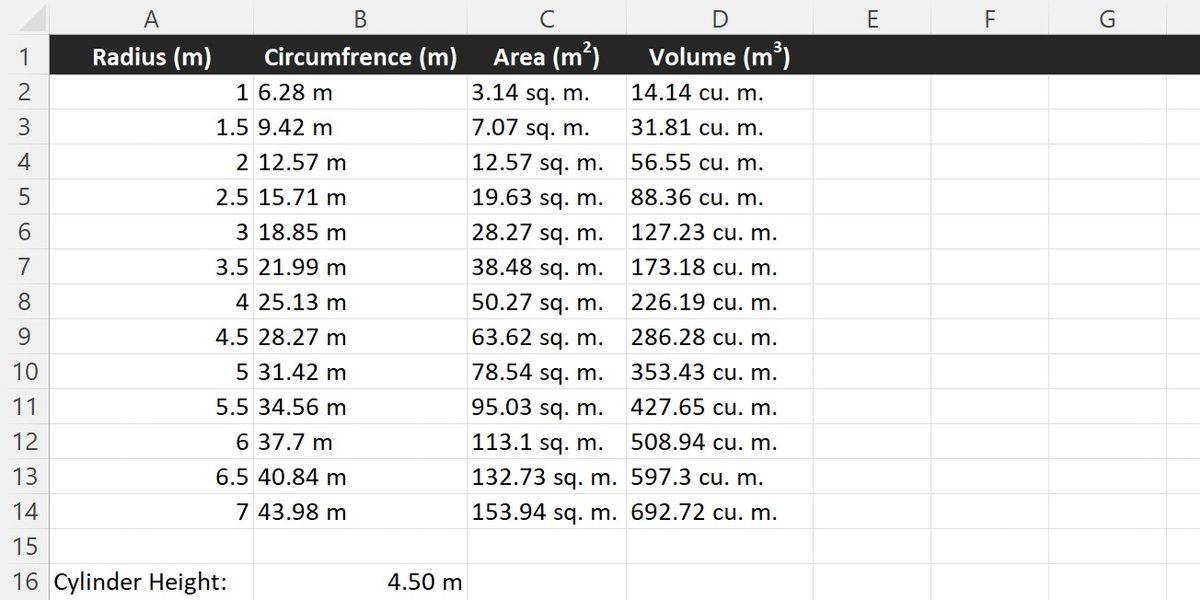Viewport: 1200px width, 600px height.
Task: Click the Circumfrence (m) header cell
Action: pos(360,56)
